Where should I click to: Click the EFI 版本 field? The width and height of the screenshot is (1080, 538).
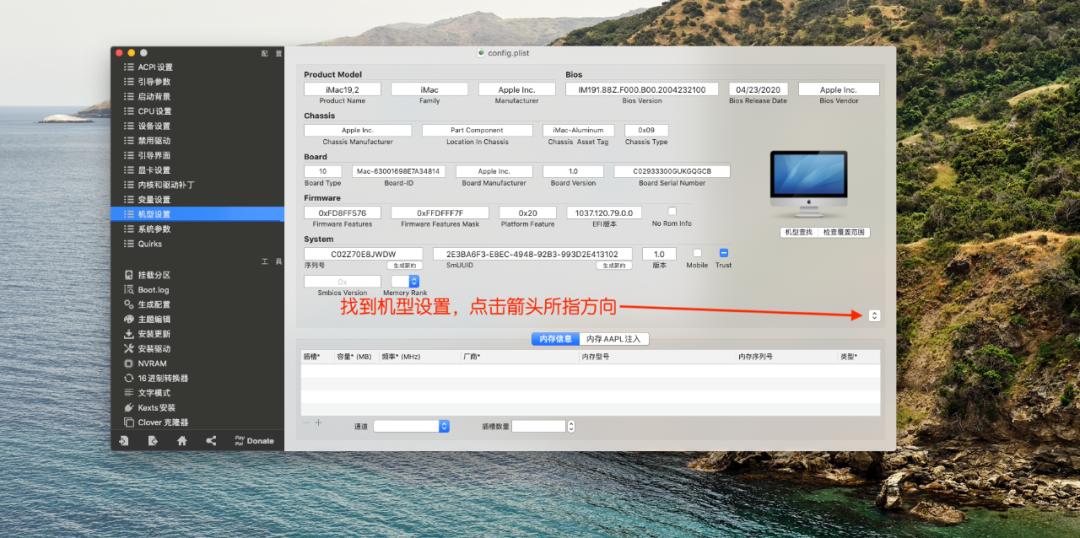click(604, 213)
